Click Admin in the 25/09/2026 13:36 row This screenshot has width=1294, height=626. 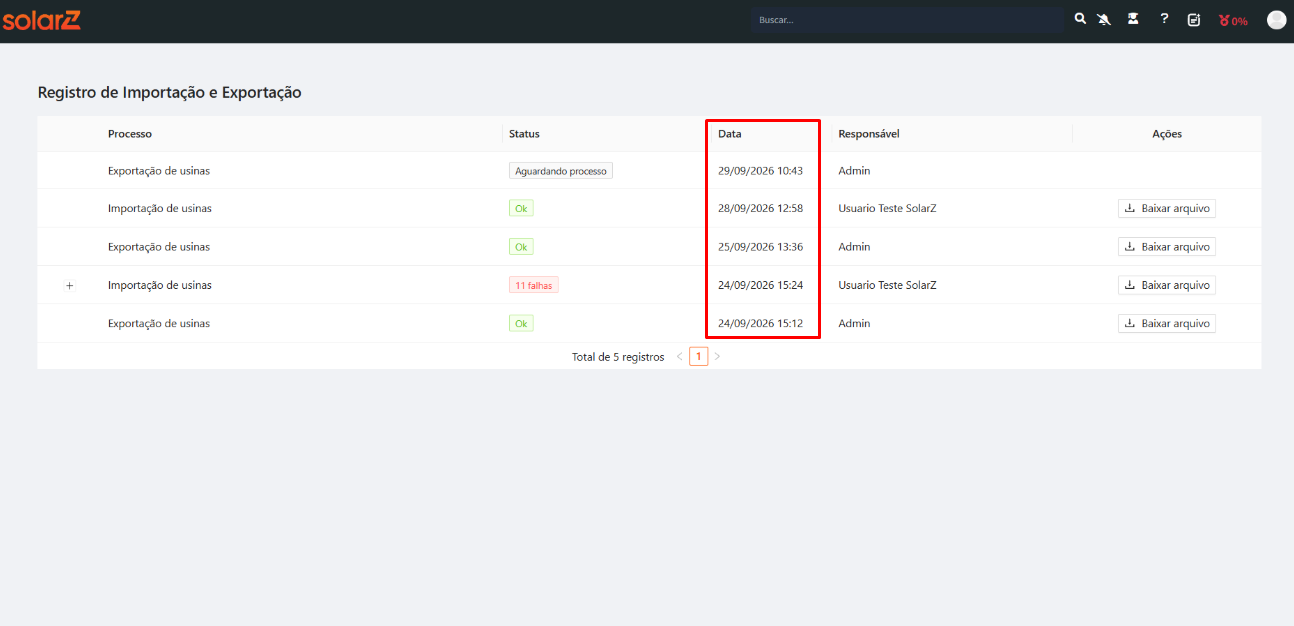point(854,247)
